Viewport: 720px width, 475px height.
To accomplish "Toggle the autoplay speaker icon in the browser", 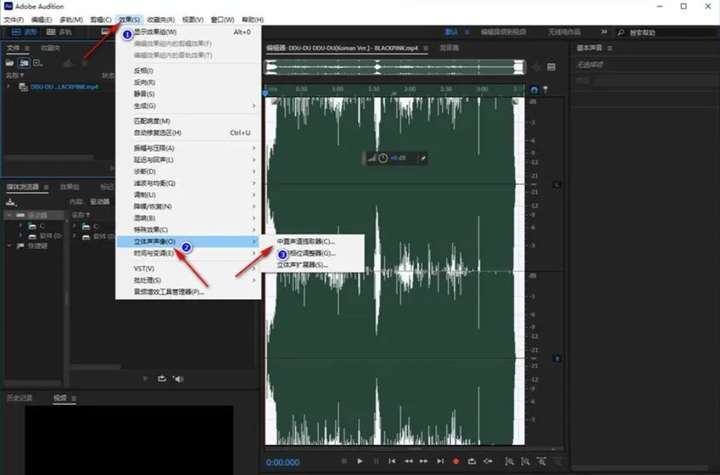I will (x=179, y=379).
